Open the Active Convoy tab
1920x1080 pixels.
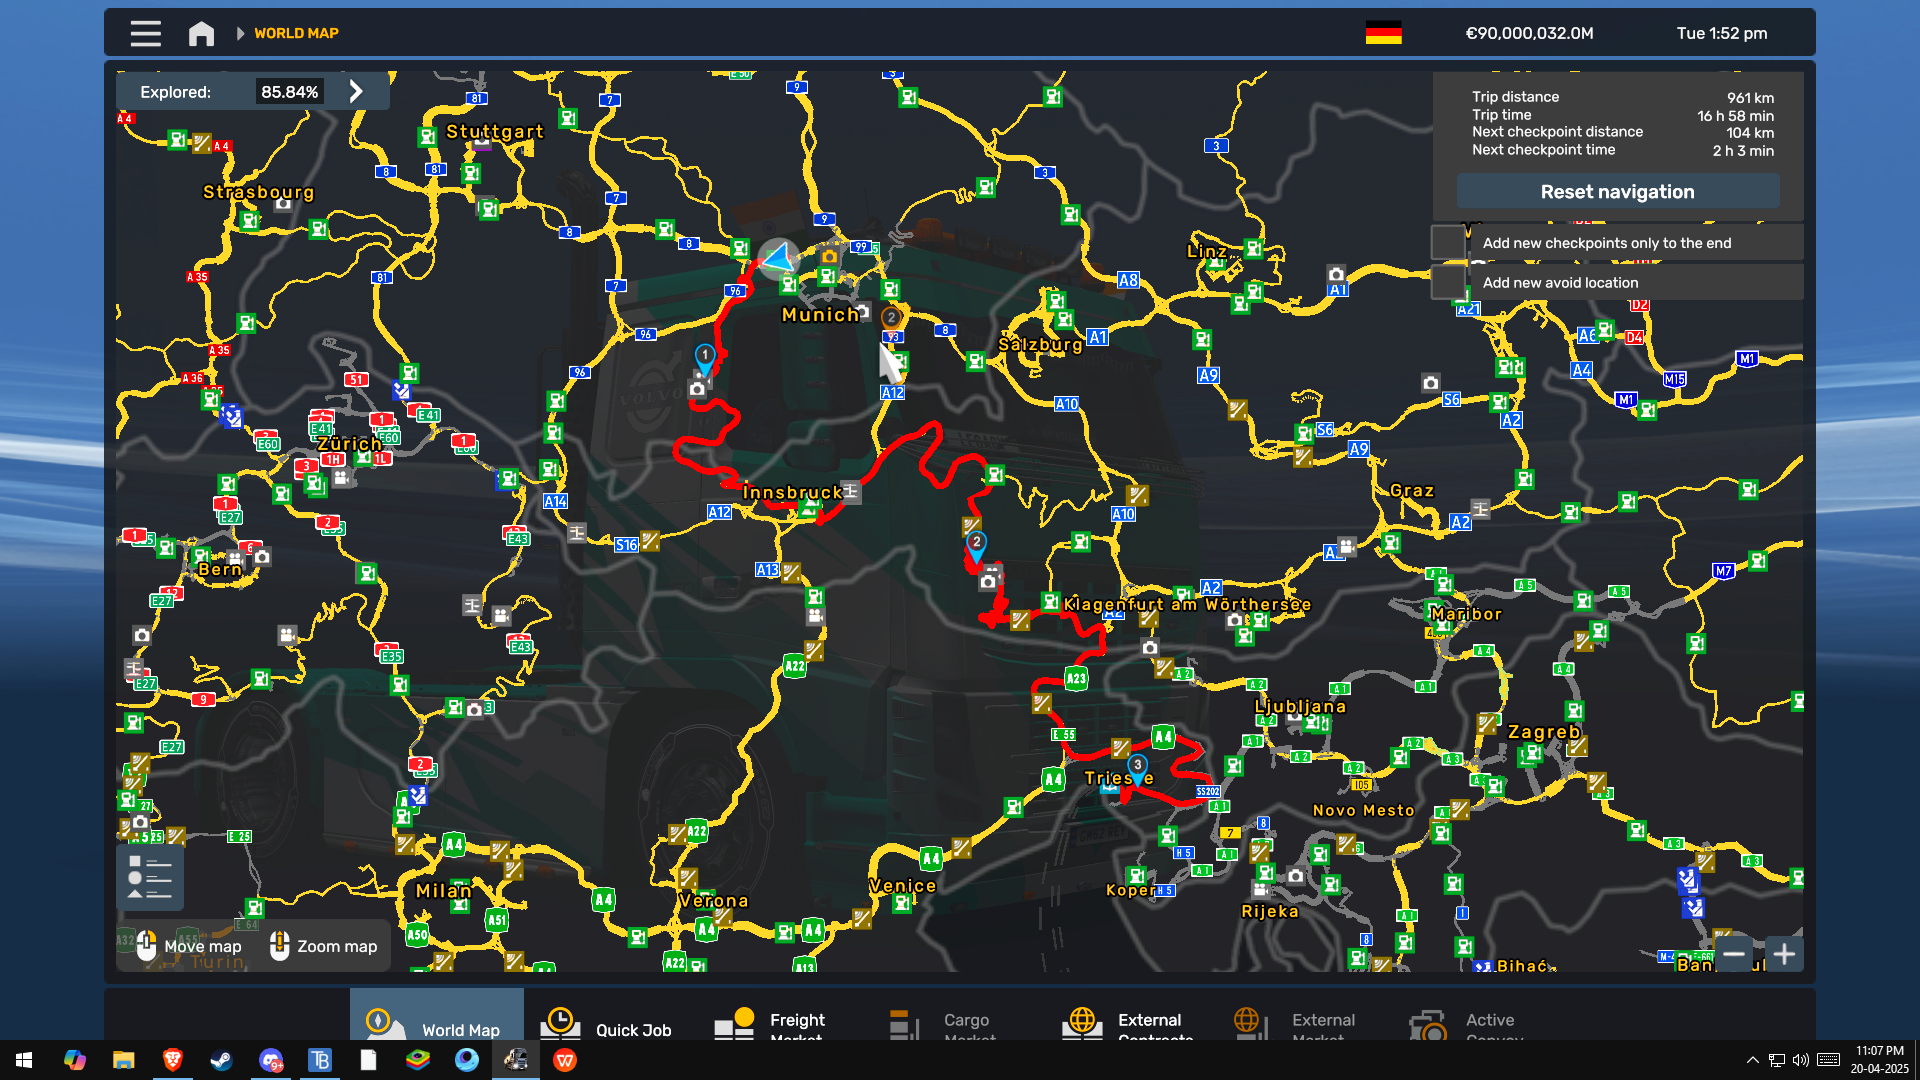1481,1014
